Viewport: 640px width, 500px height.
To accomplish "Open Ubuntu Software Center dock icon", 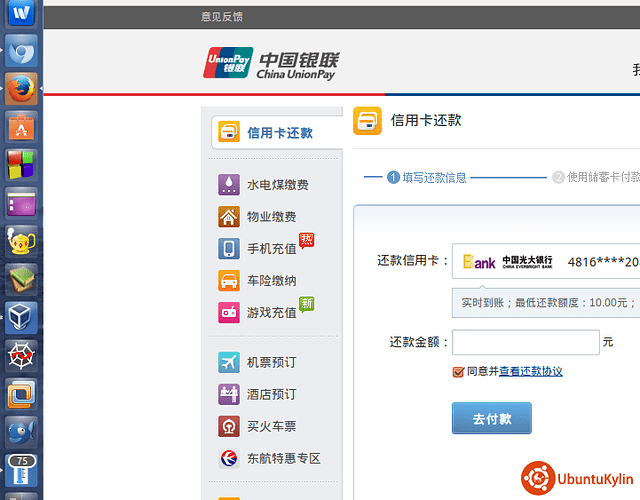I will point(21,127).
